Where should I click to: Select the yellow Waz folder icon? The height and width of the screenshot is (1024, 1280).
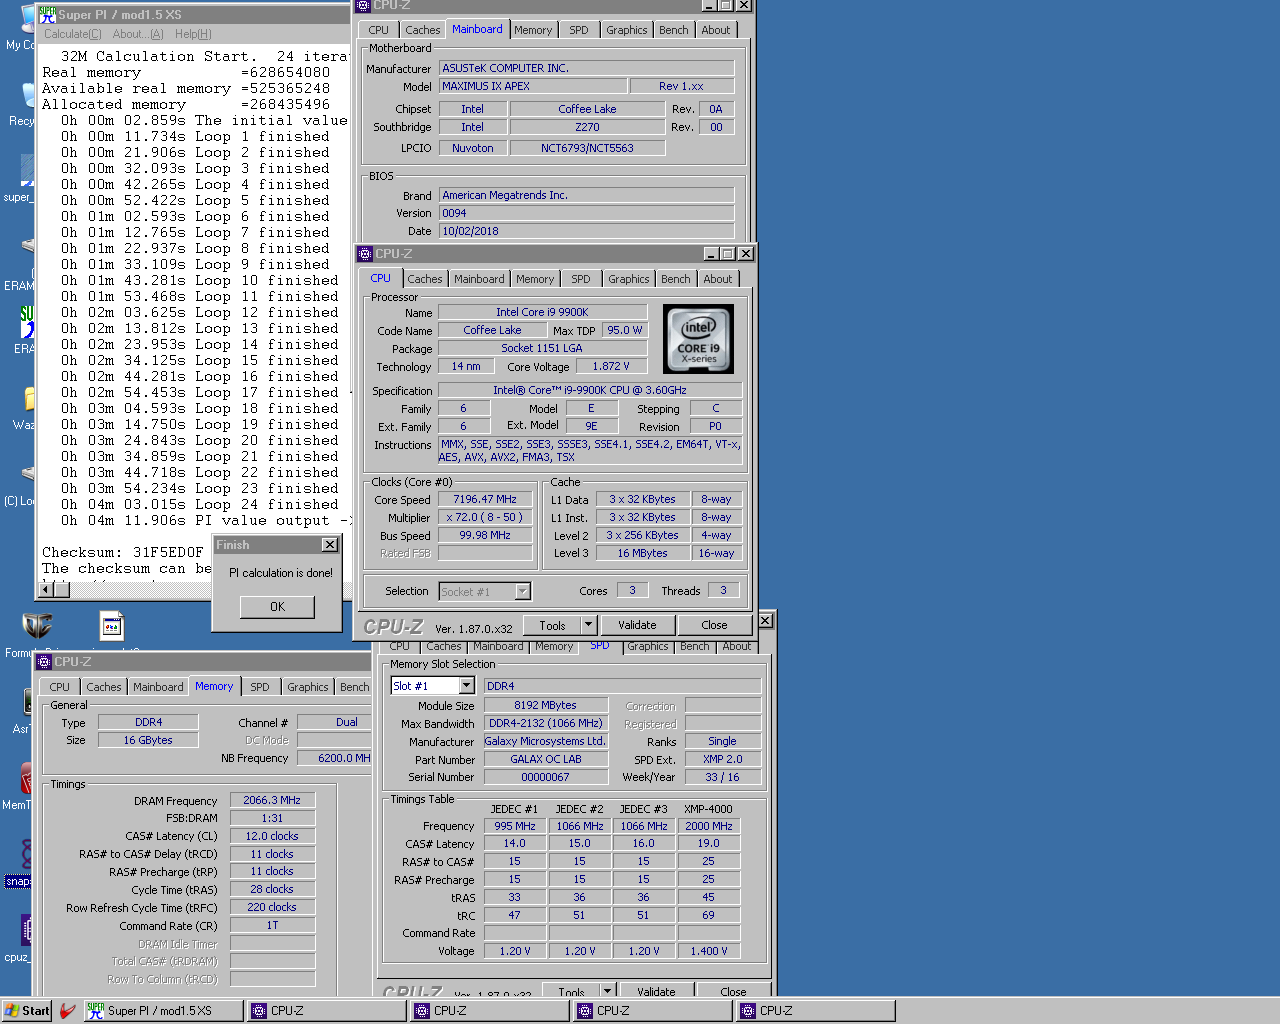[x=28, y=398]
